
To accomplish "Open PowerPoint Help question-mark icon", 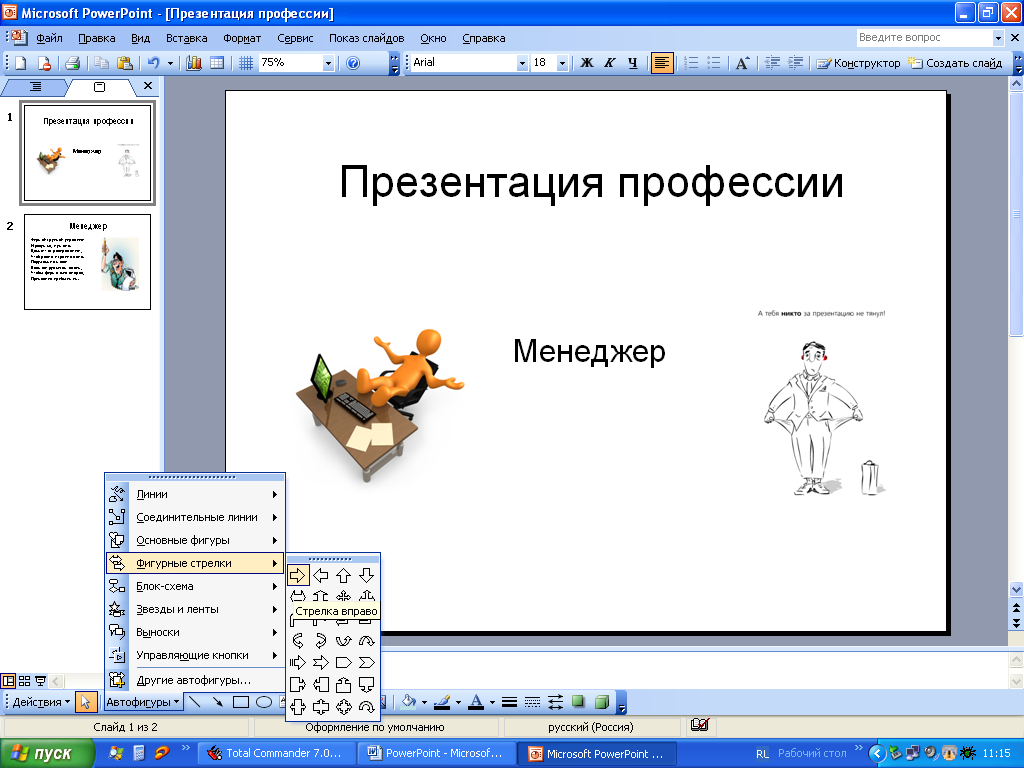I will [353, 63].
